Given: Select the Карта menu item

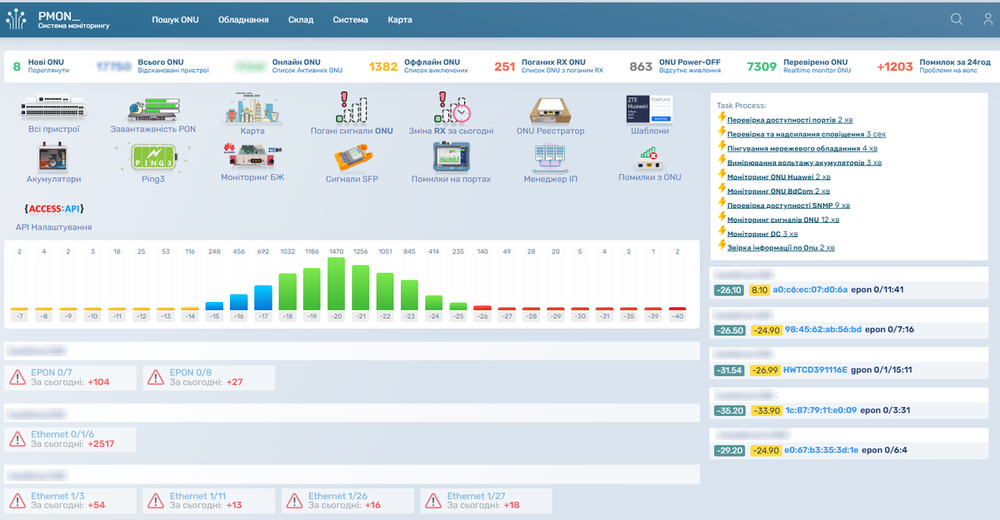Looking at the screenshot, I should [x=400, y=20].
